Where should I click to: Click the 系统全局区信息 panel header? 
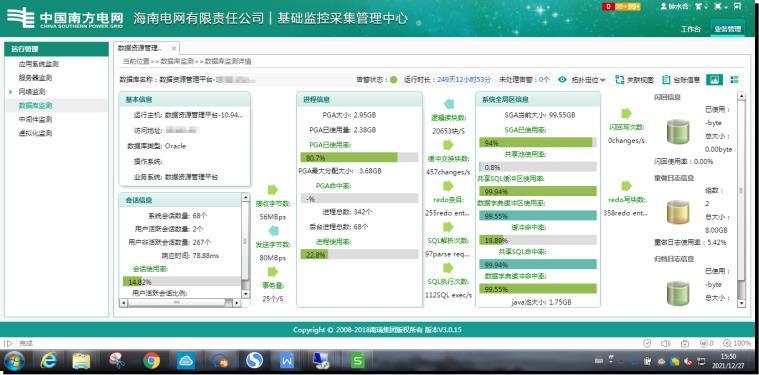538,99
